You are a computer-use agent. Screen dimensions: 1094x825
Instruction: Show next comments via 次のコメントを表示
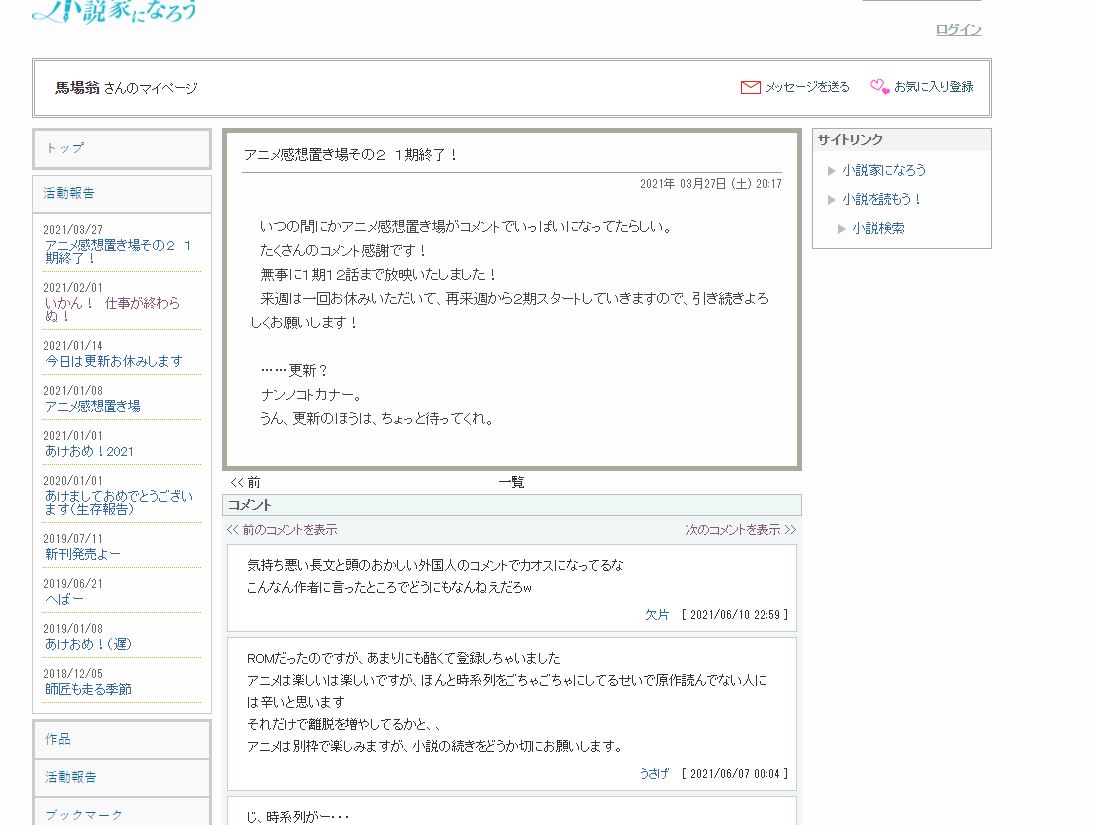coord(740,530)
